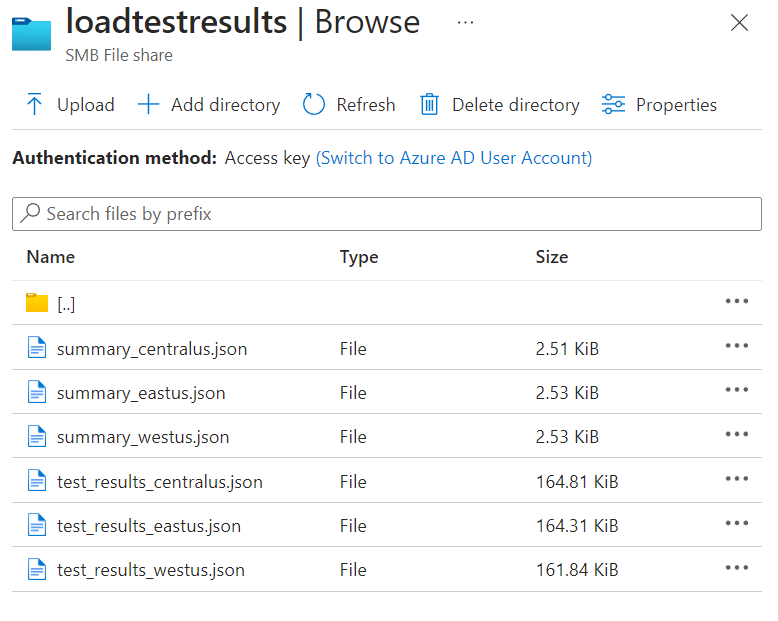Click the file icon of test_results_centralus.json
The image size is (778, 621).
pos(37,480)
